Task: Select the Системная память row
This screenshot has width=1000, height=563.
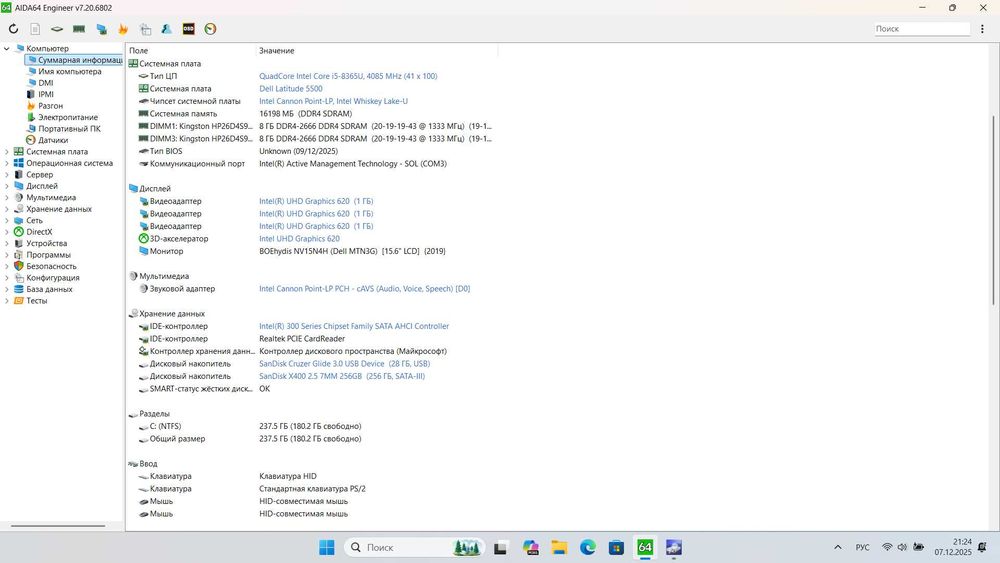Action: pyautogui.click(x=311, y=113)
